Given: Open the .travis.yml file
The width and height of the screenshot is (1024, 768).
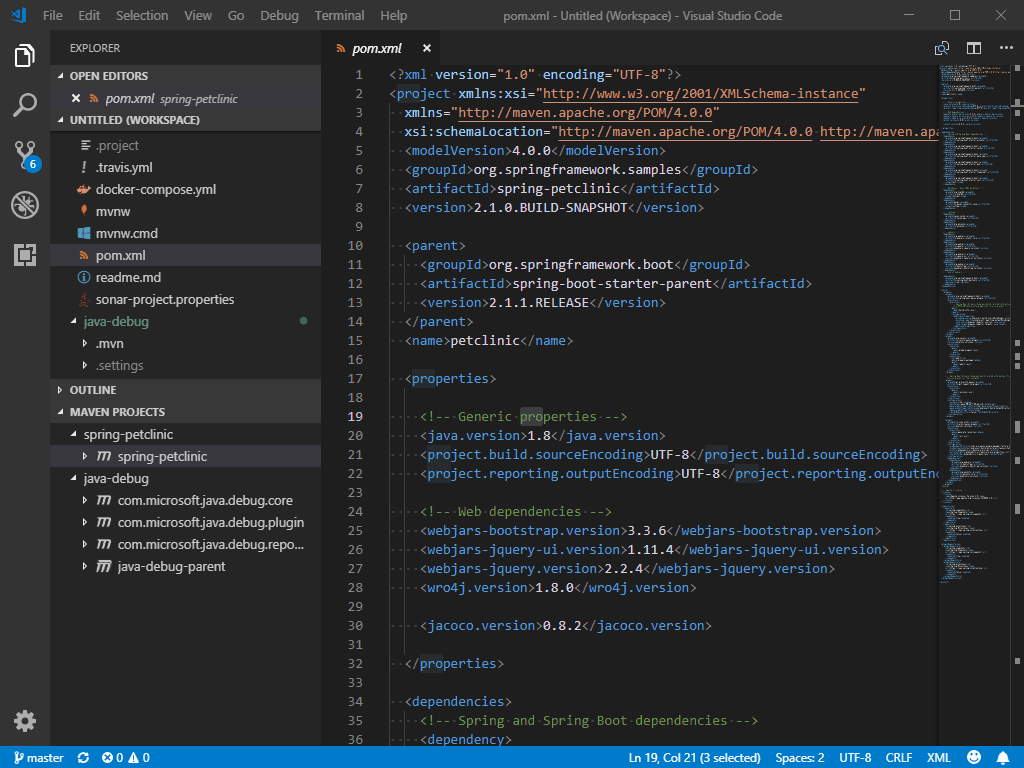Looking at the screenshot, I should (185, 168).
